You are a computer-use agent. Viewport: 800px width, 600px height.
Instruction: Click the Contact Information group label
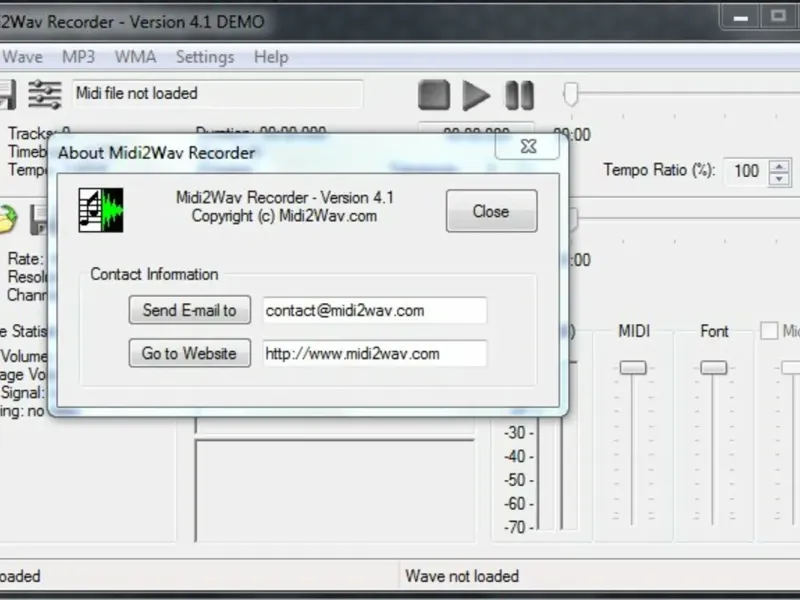pos(154,274)
